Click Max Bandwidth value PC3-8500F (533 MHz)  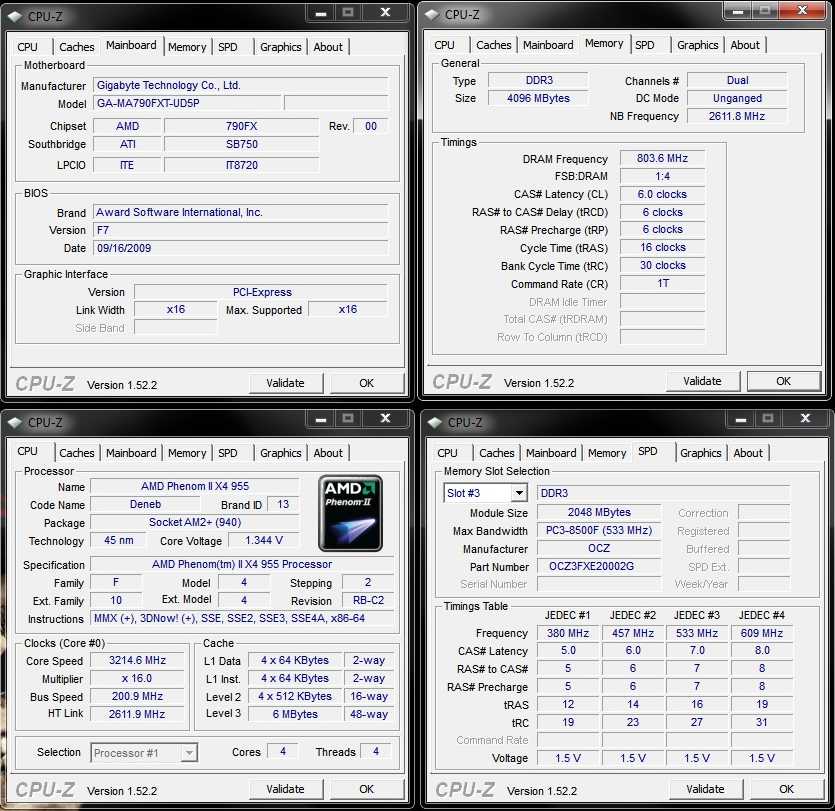tap(599, 531)
